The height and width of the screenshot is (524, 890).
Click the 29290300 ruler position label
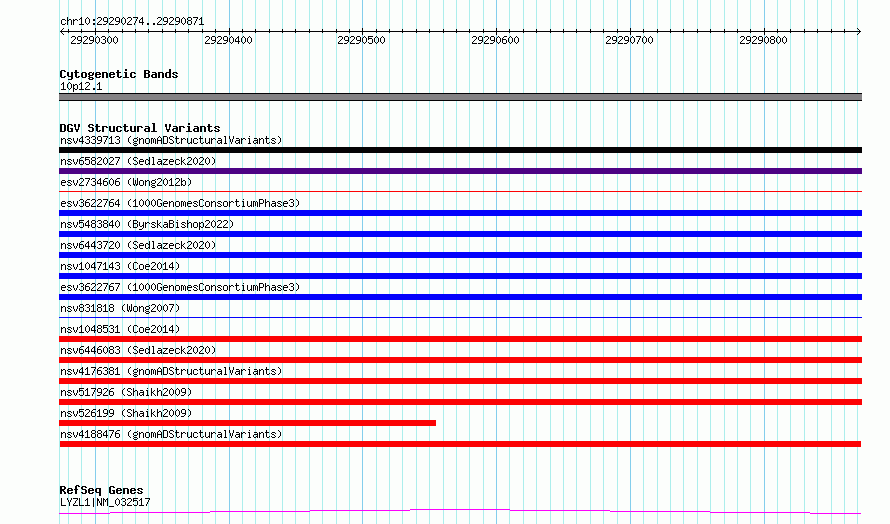coord(94,40)
